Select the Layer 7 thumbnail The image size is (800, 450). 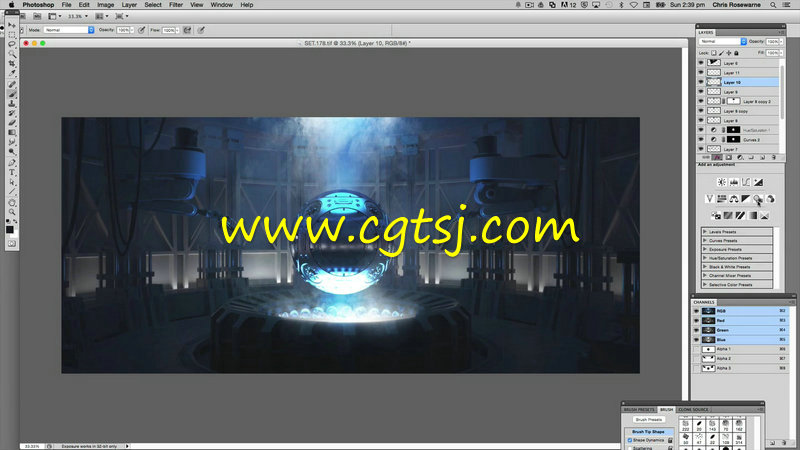(x=714, y=149)
